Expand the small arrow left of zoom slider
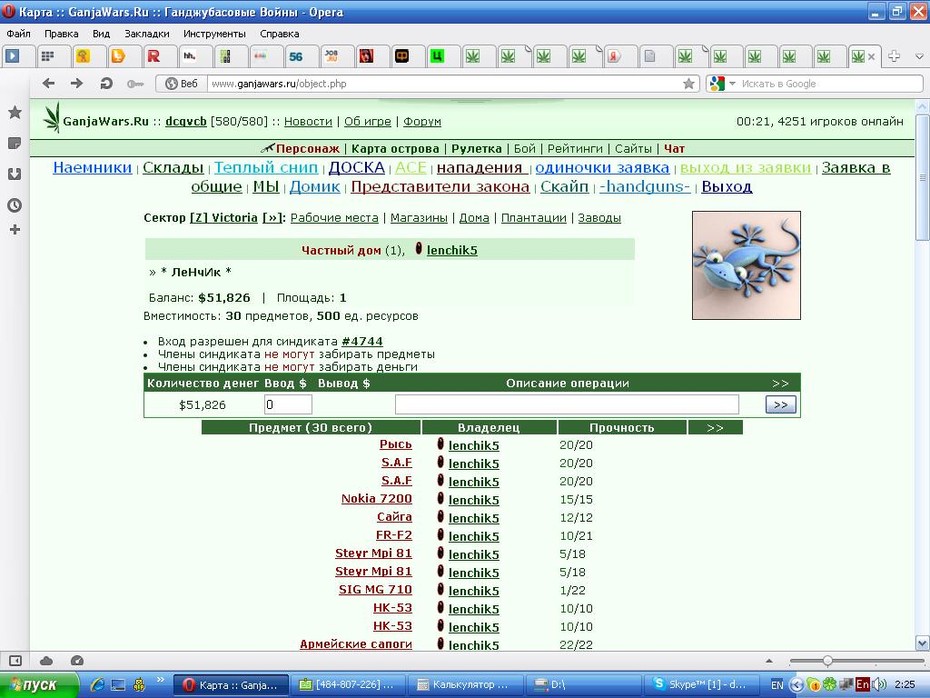Screen dimensions: 930x698 pyautogui.click(x=769, y=660)
